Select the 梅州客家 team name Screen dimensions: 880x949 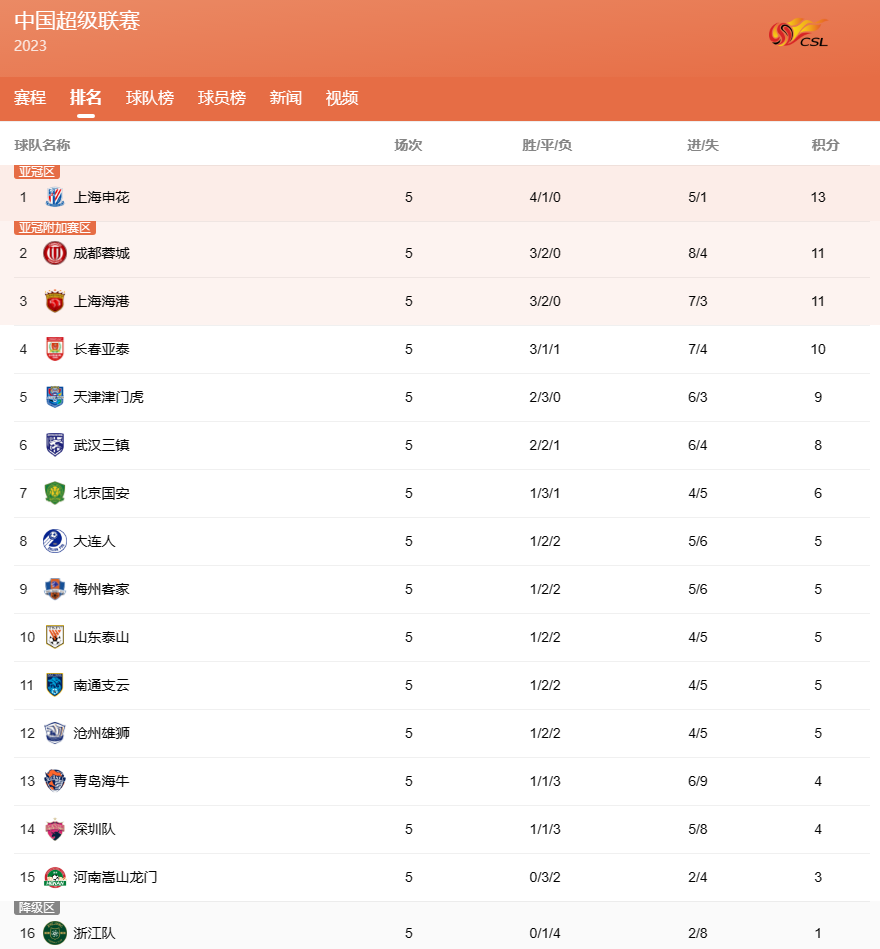point(102,589)
